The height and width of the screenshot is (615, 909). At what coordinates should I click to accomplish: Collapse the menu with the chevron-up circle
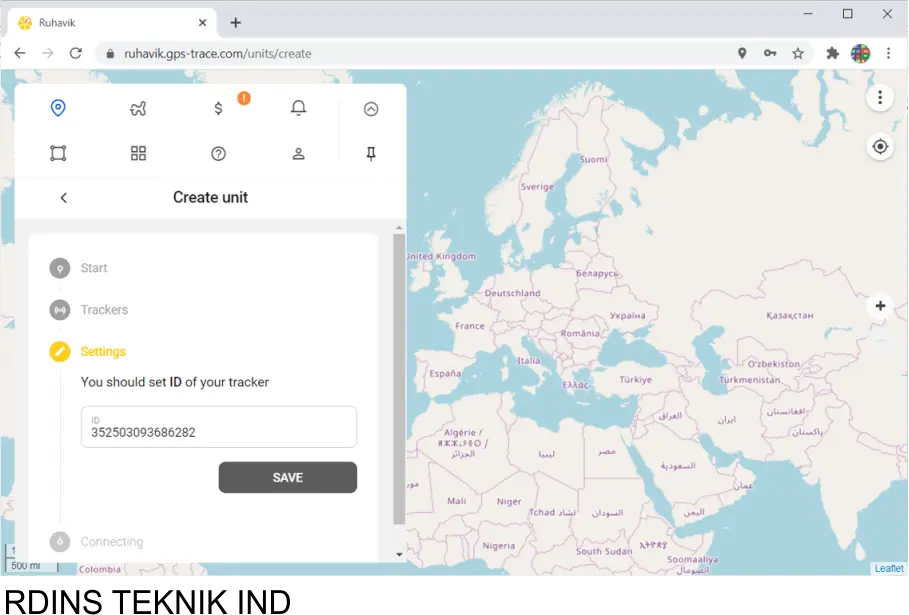click(371, 109)
